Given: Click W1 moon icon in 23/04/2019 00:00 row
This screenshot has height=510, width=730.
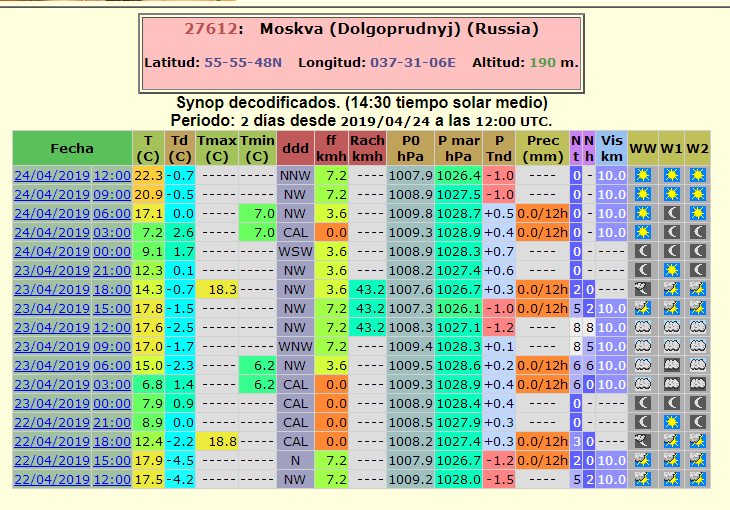Looking at the screenshot, I should coord(671,403).
